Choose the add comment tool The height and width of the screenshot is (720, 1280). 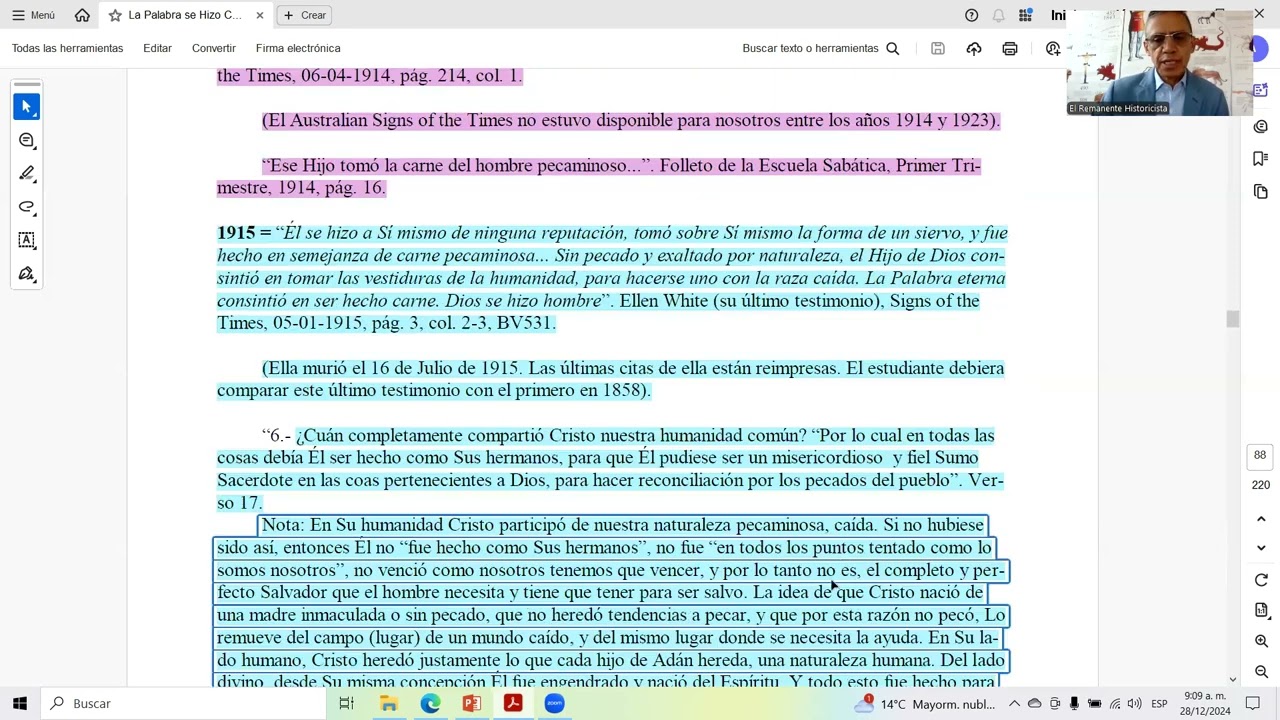pos(27,140)
